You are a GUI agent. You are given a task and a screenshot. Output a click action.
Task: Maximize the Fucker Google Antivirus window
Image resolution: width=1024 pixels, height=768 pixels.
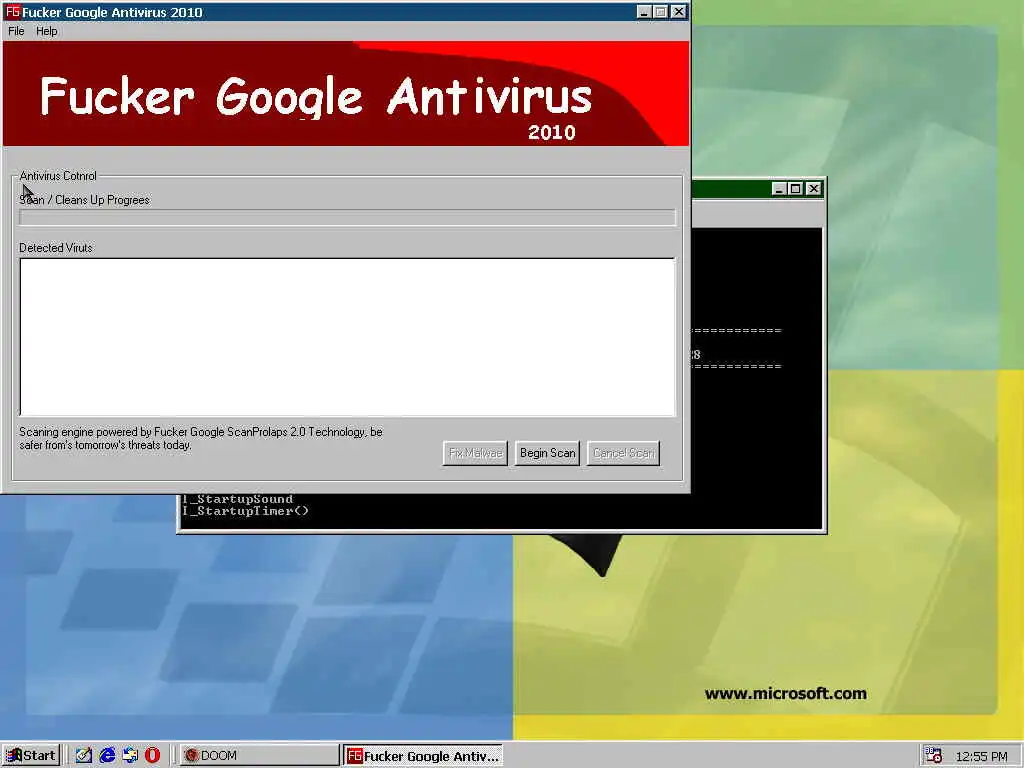click(x=661, y=12)
